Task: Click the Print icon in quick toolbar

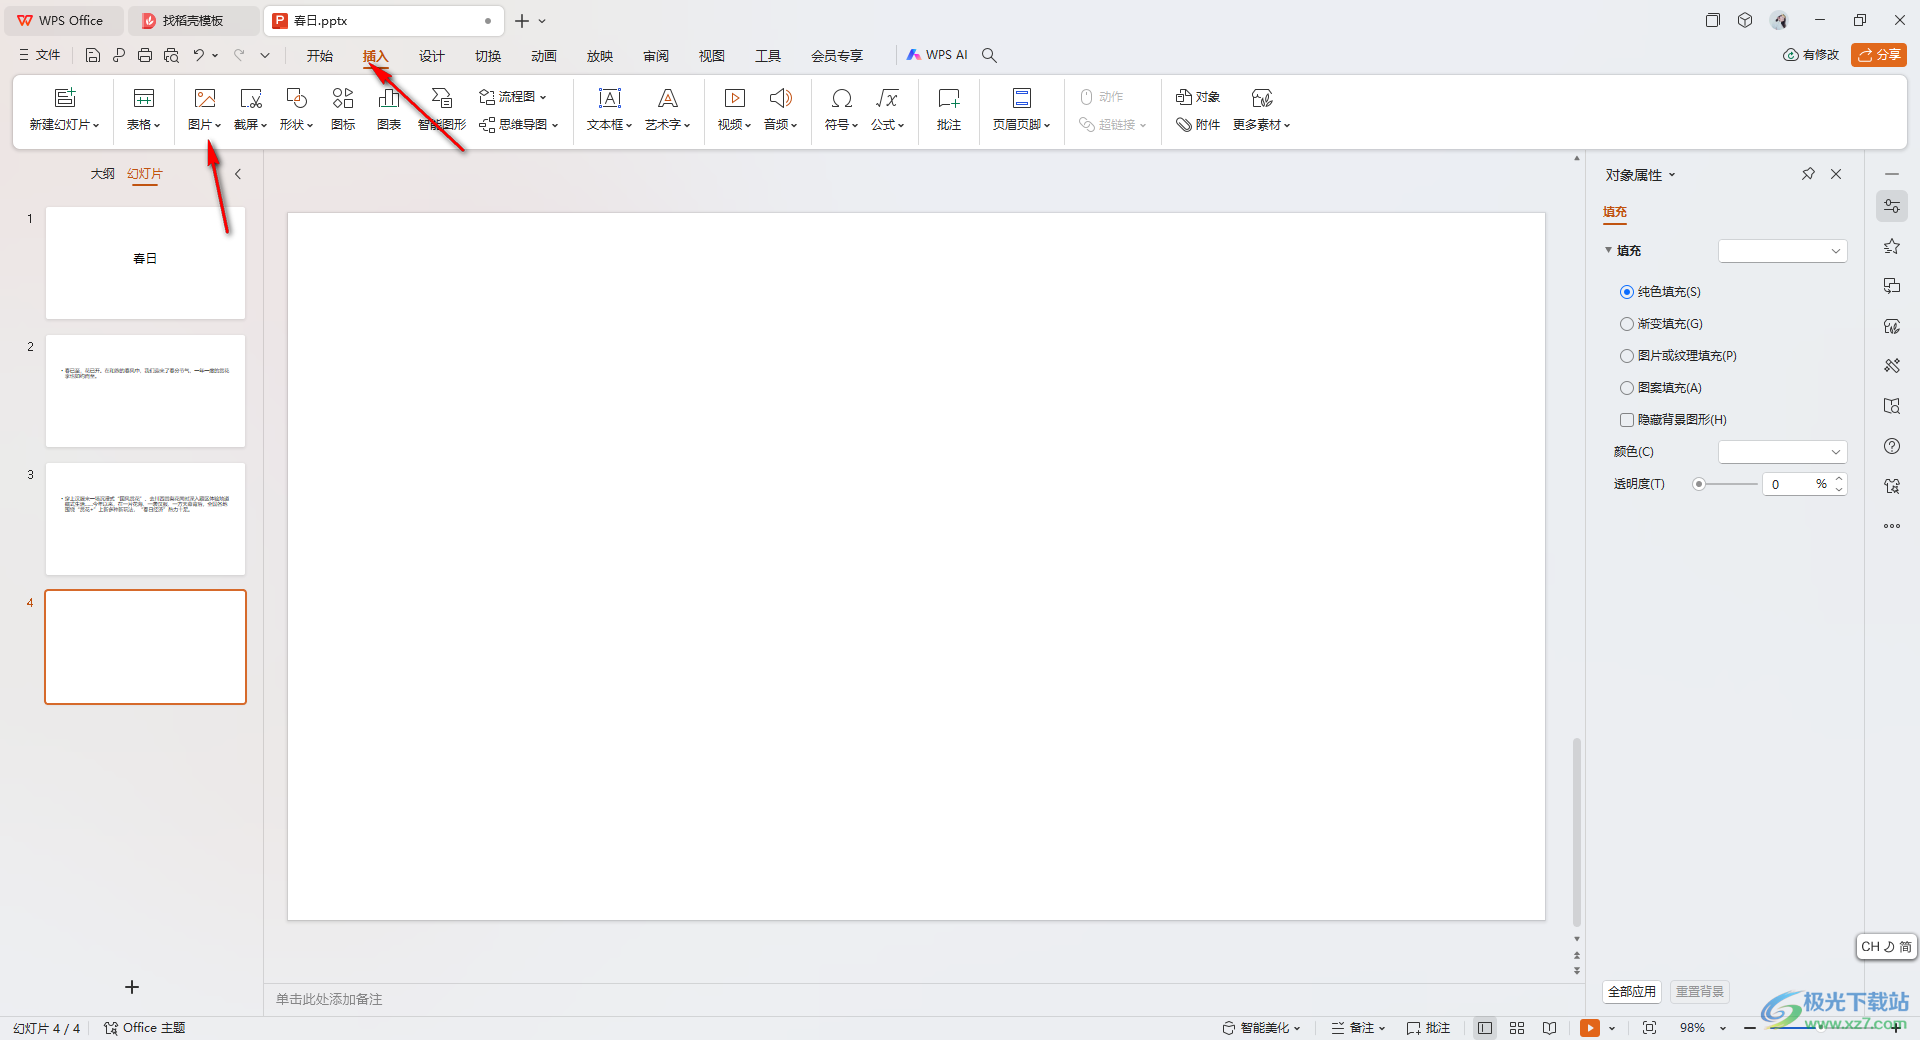Action: 145,55
